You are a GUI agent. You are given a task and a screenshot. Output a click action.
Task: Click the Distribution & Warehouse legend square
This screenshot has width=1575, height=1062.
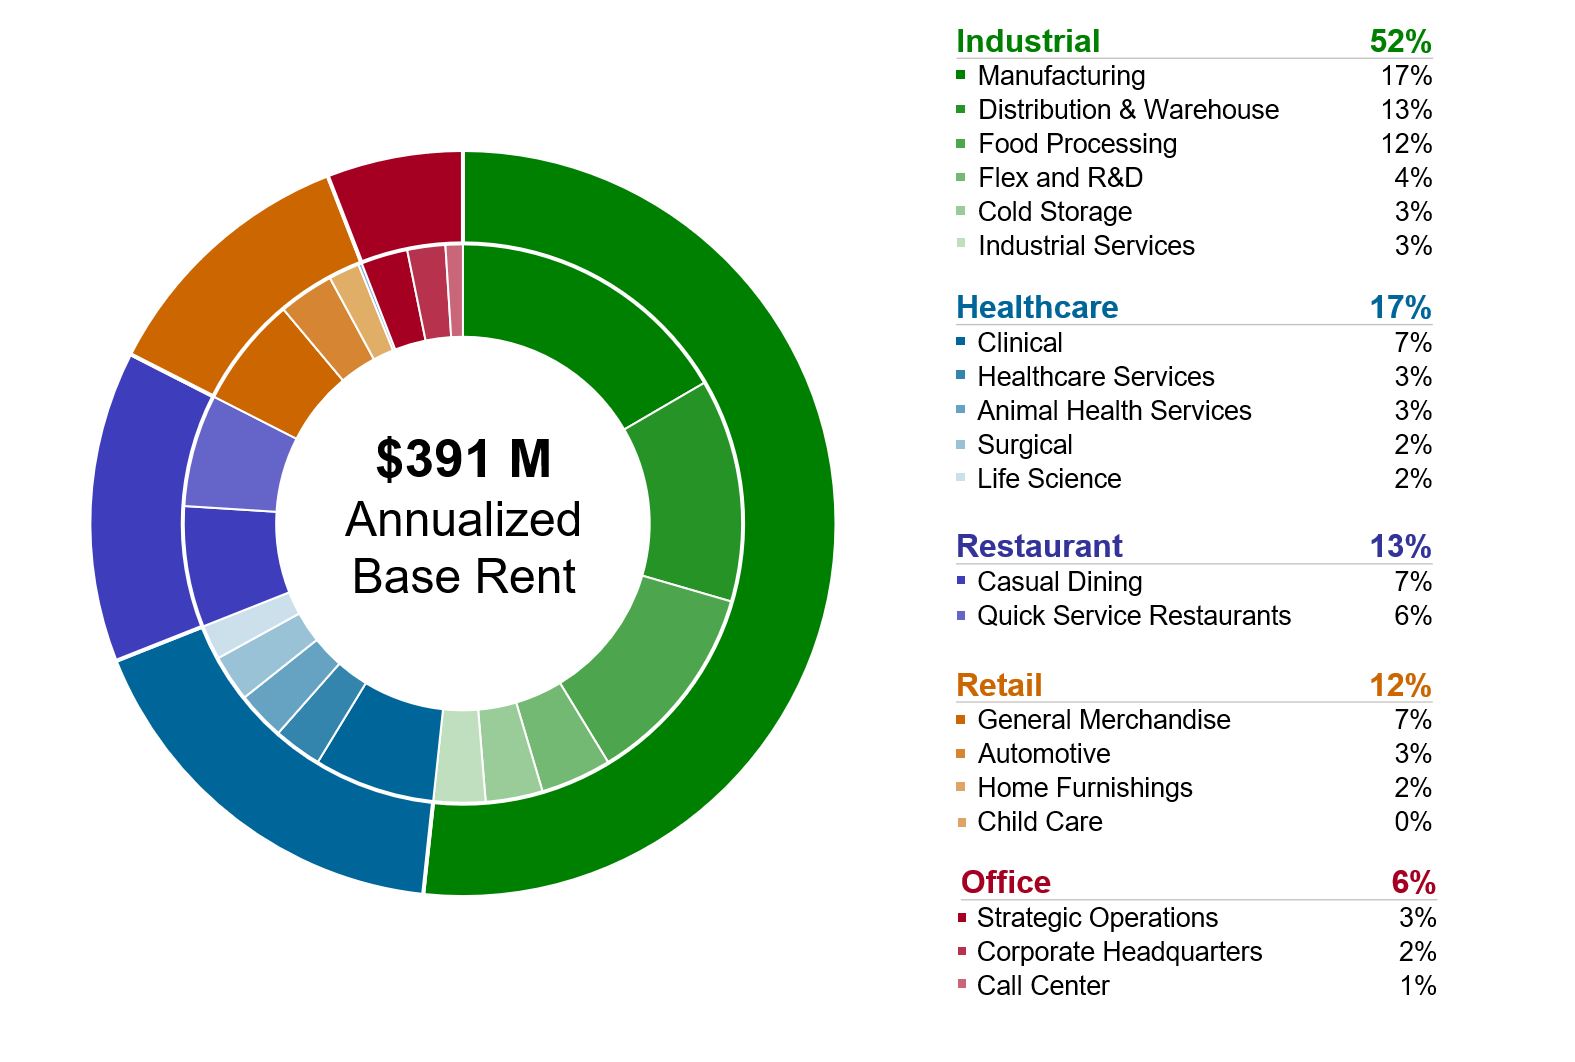[961, 108]
